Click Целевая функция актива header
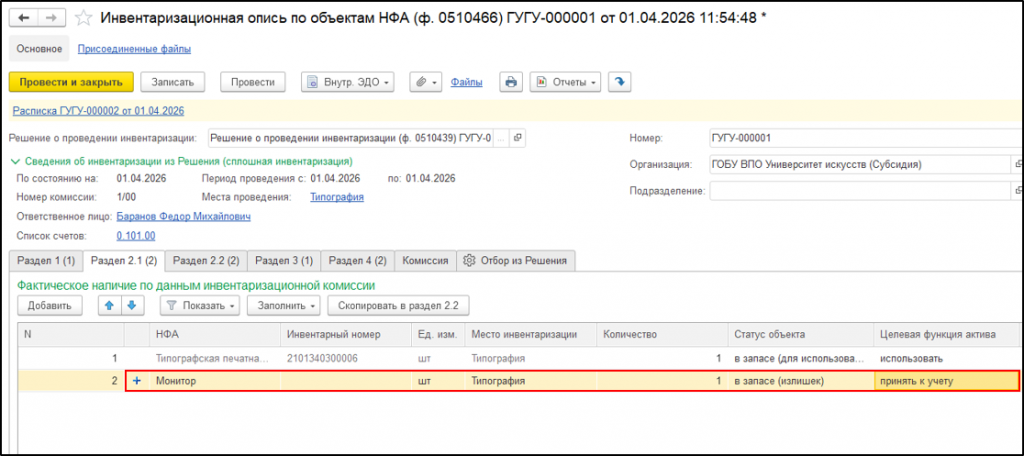 pyautogui.click(x=946, y=334)
